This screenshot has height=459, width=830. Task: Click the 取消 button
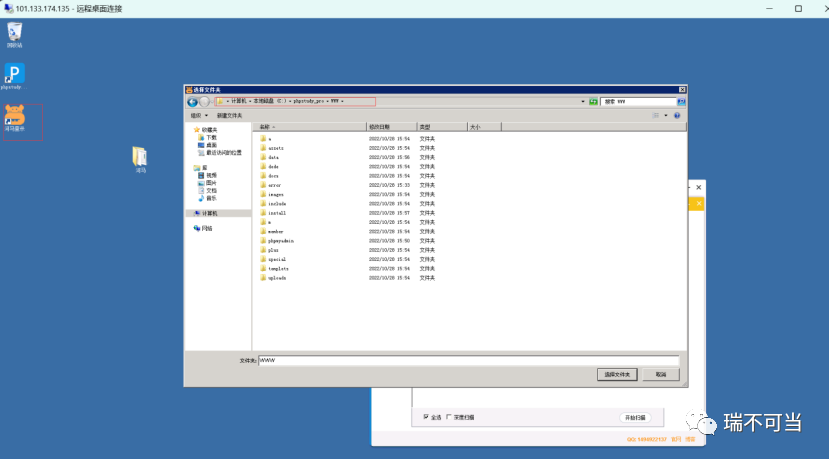click(661, 374)
